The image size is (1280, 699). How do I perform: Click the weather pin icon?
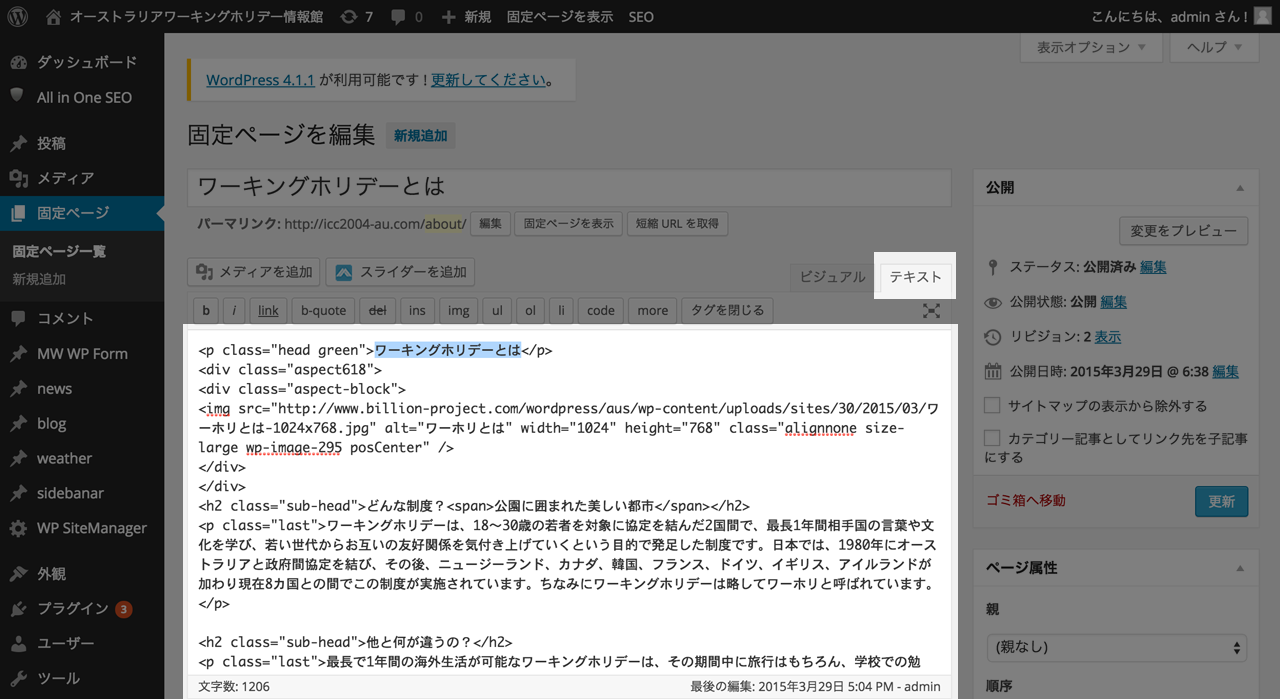click(x=18, y=458)
